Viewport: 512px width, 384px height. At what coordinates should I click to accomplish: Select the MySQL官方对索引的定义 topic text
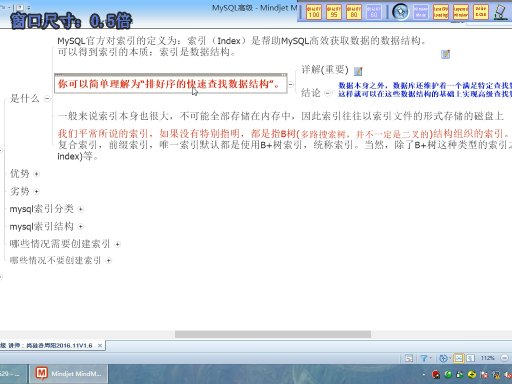coord(242,46)
